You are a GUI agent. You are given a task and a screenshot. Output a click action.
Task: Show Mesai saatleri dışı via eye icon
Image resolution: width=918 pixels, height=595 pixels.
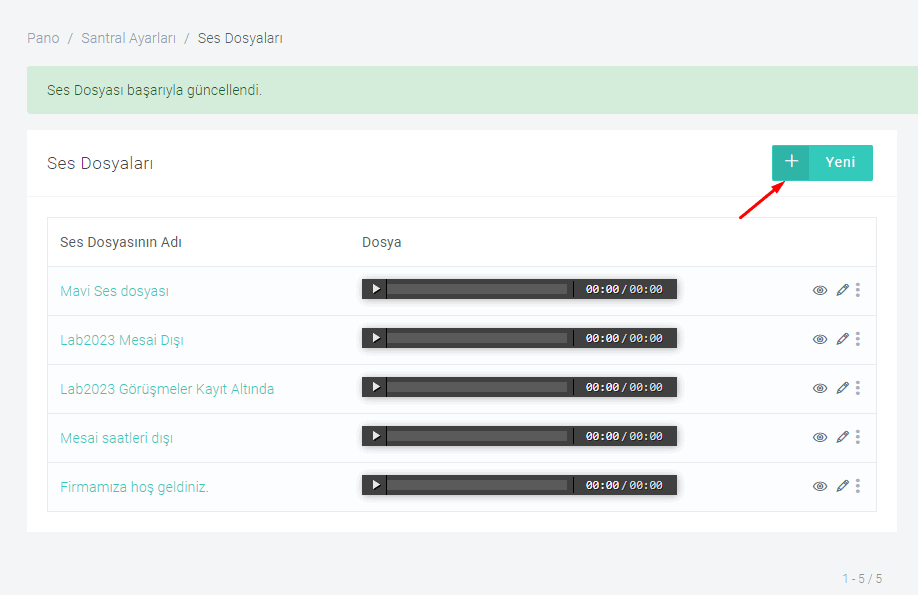point(820,437)
